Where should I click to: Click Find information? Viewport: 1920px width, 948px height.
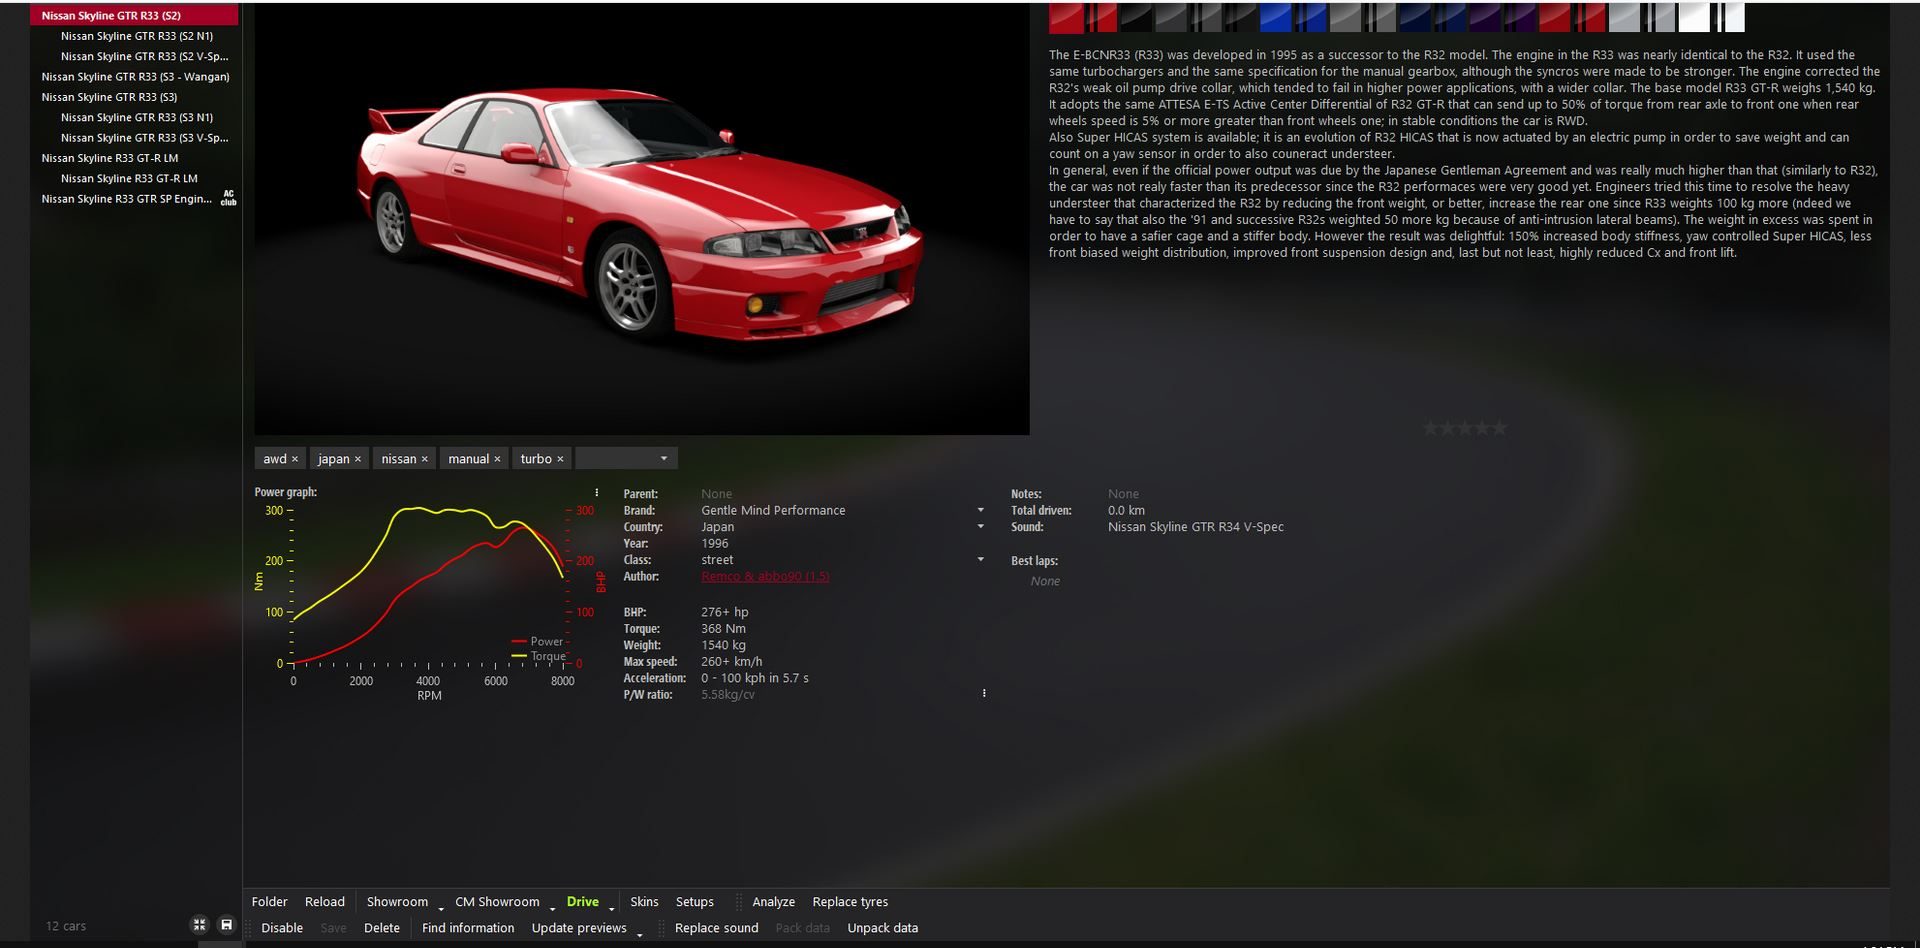(468, 928)
